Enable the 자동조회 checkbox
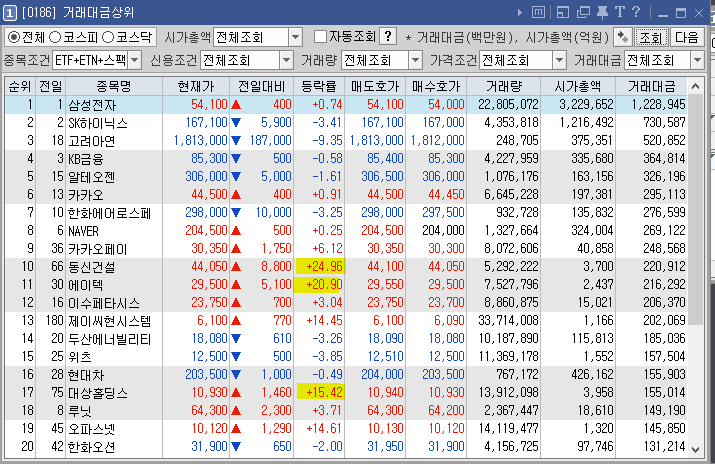This screenshot has width=715, height=464. coord(321,36)
